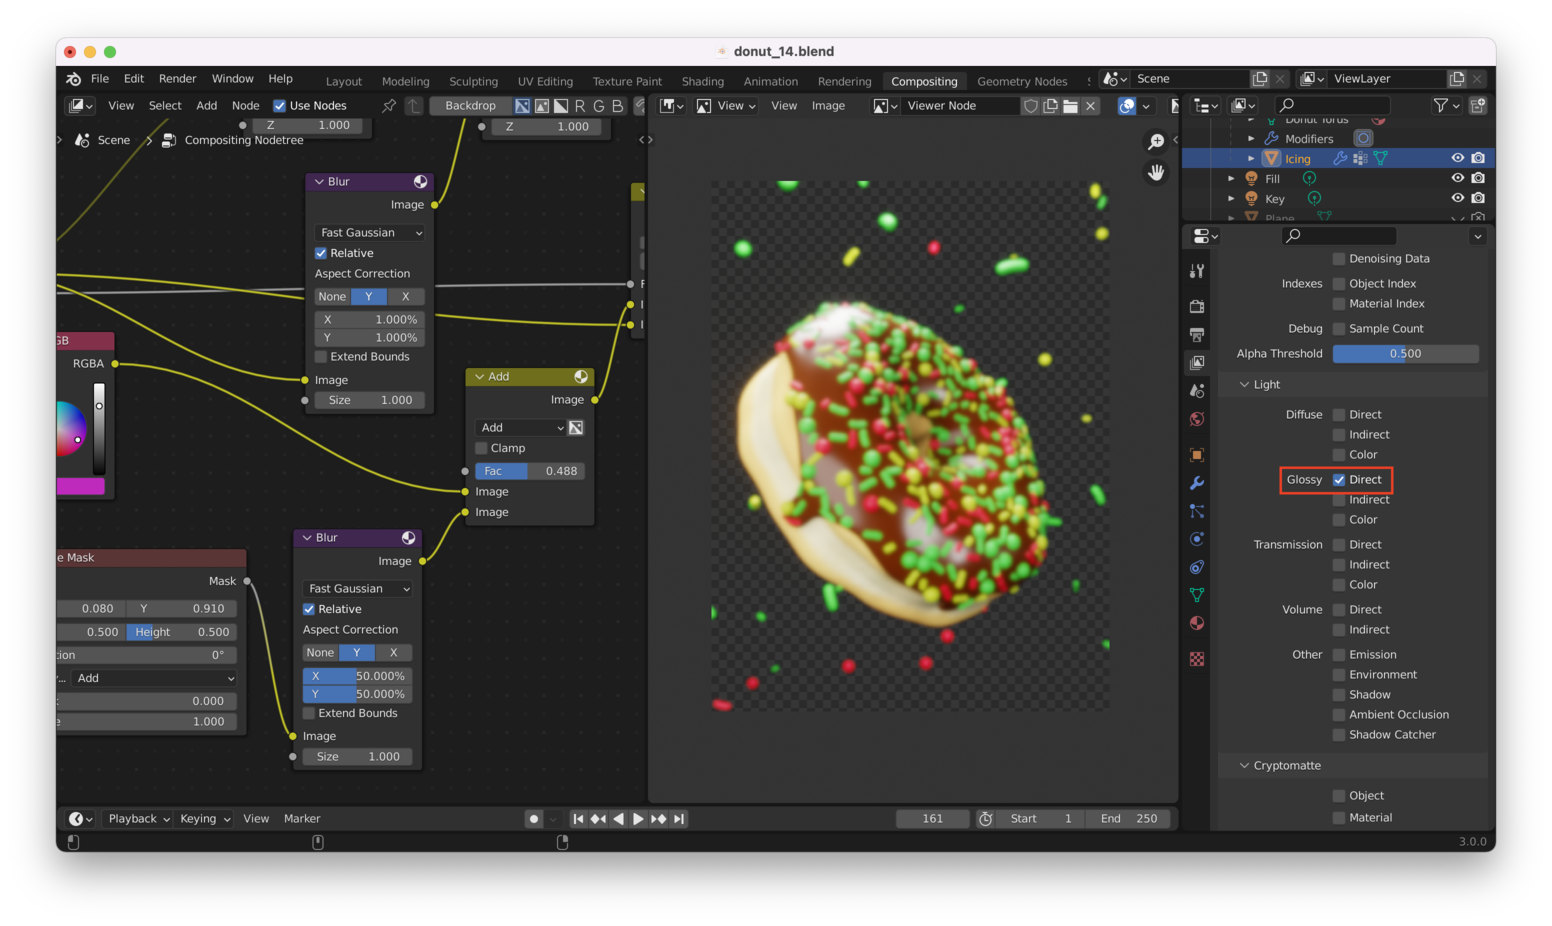Enable the Ambient Occlusion pass checkbox
The width and height of the screenshot is (1552, 926).
[x=1339, y=715]
